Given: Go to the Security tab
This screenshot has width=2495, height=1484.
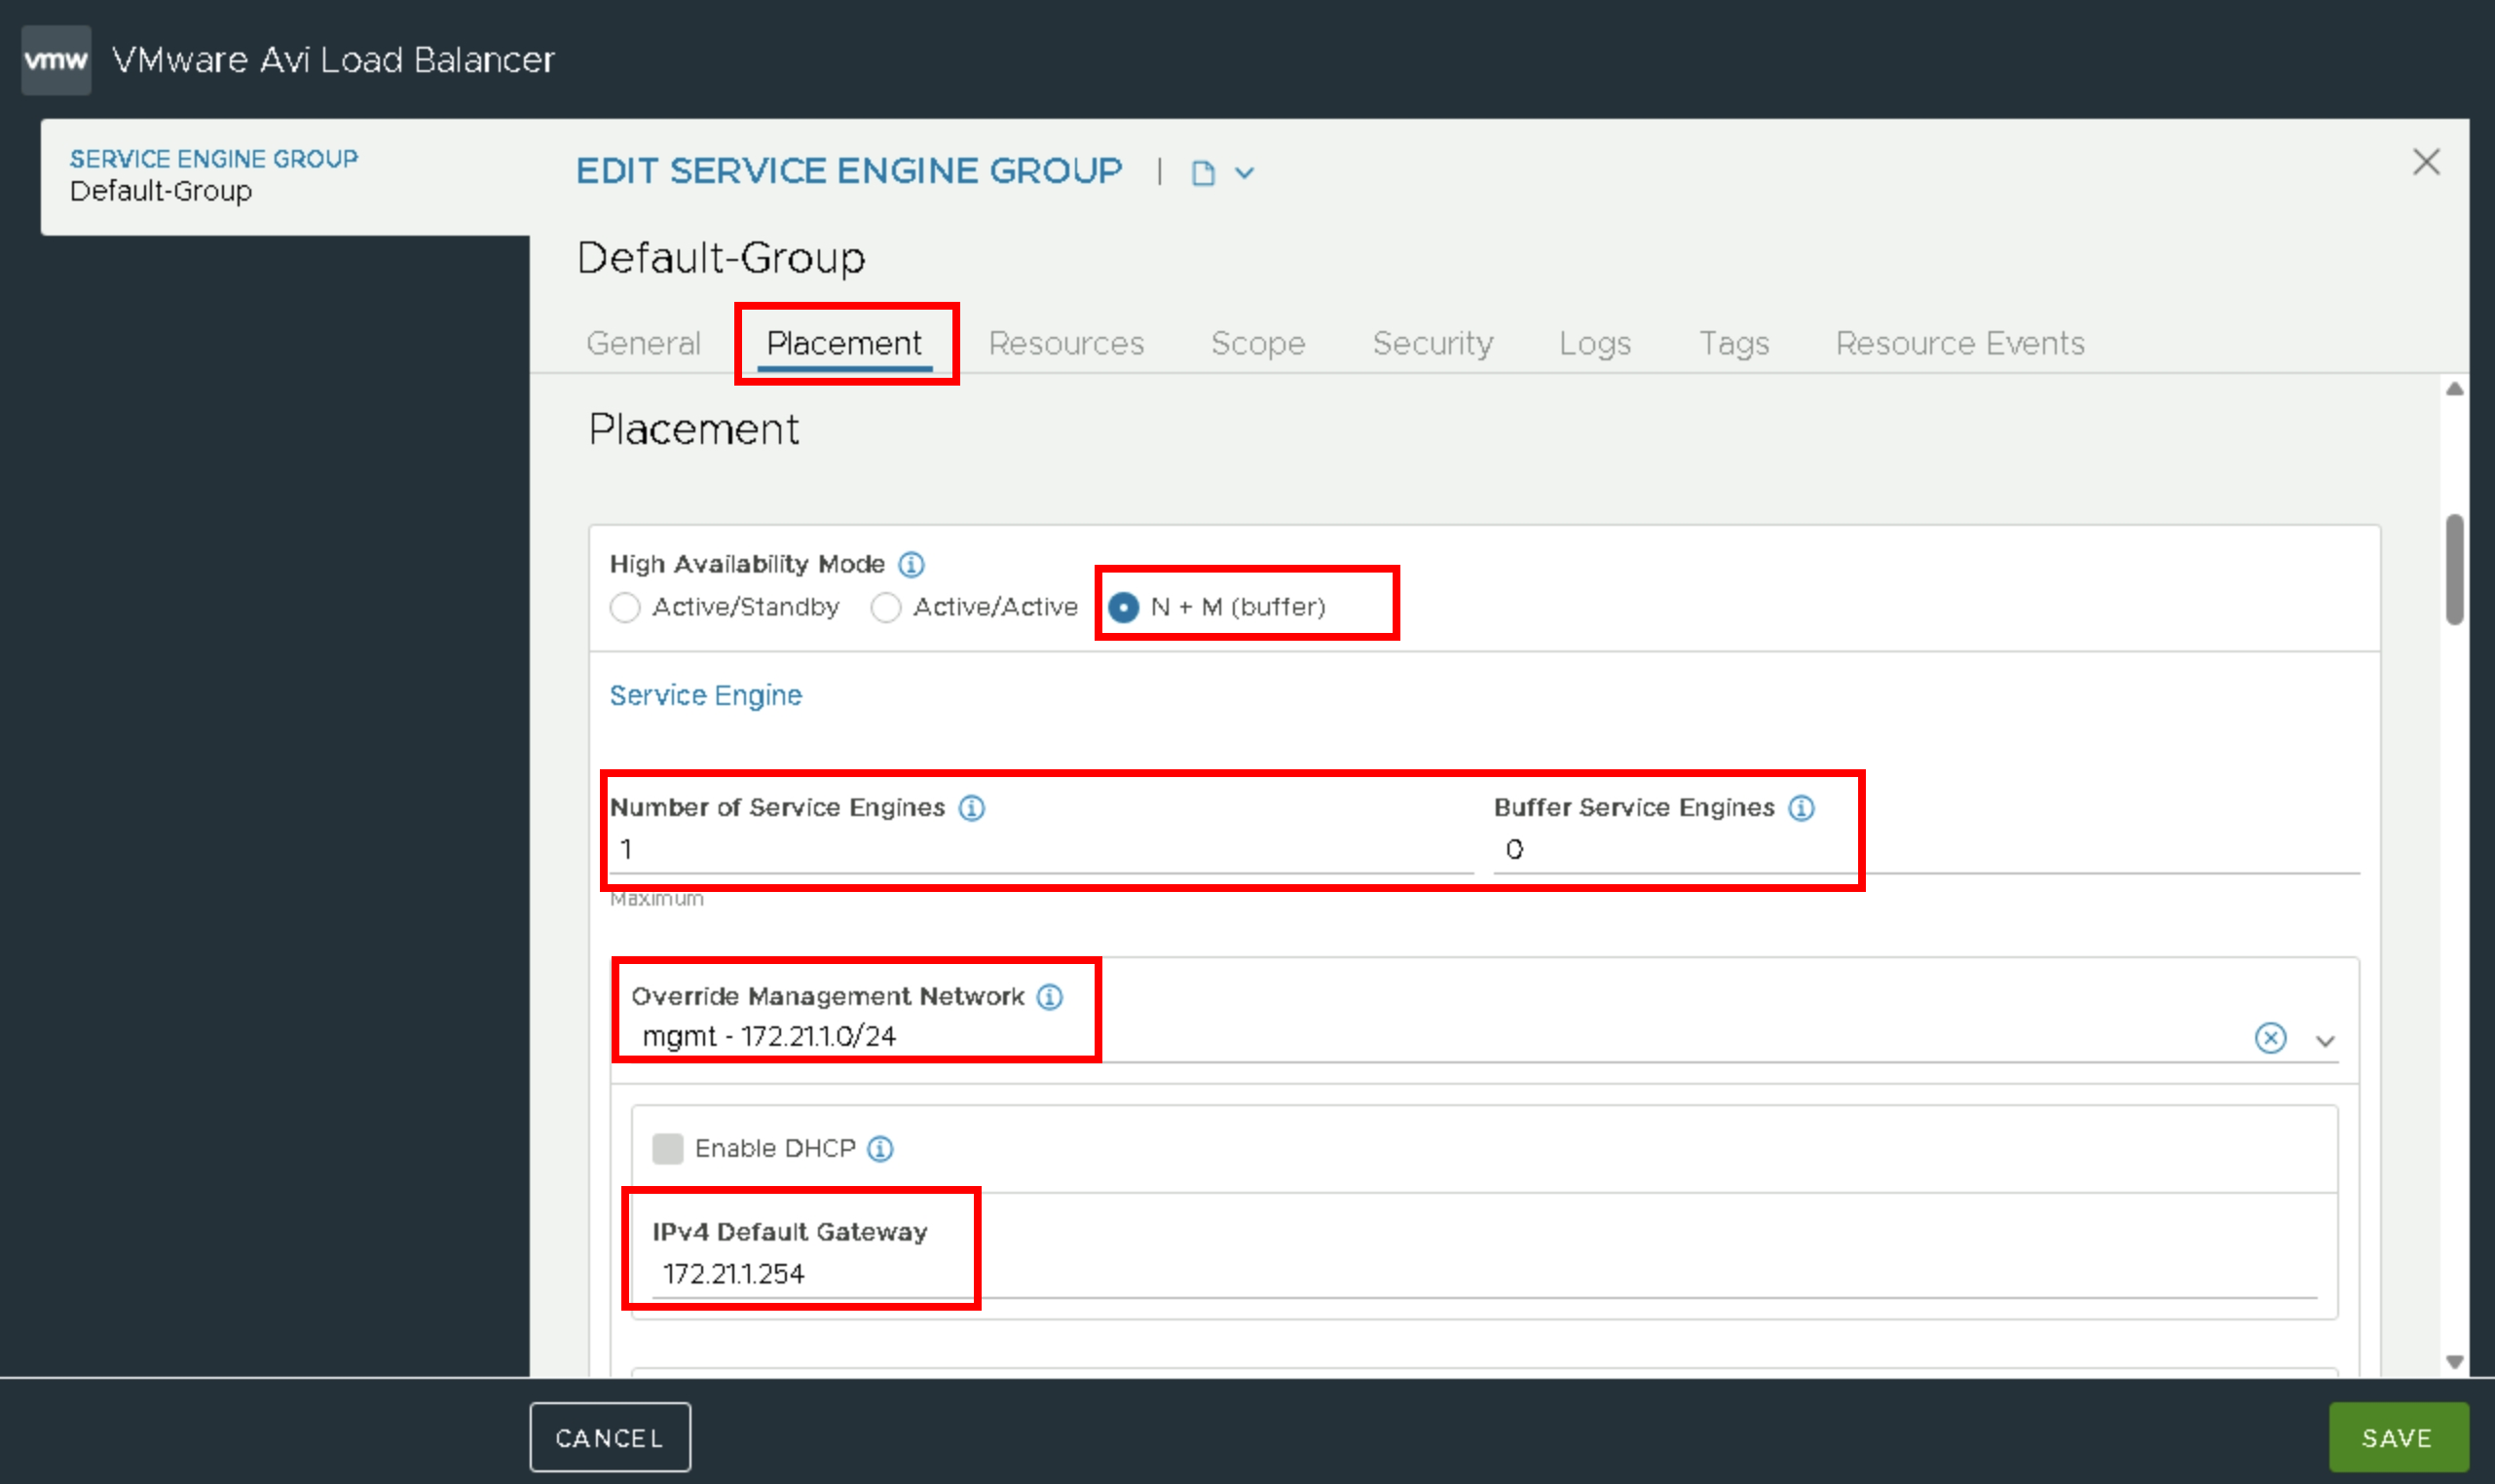Looking at the screenshot, I should [x=1433, y=343].
